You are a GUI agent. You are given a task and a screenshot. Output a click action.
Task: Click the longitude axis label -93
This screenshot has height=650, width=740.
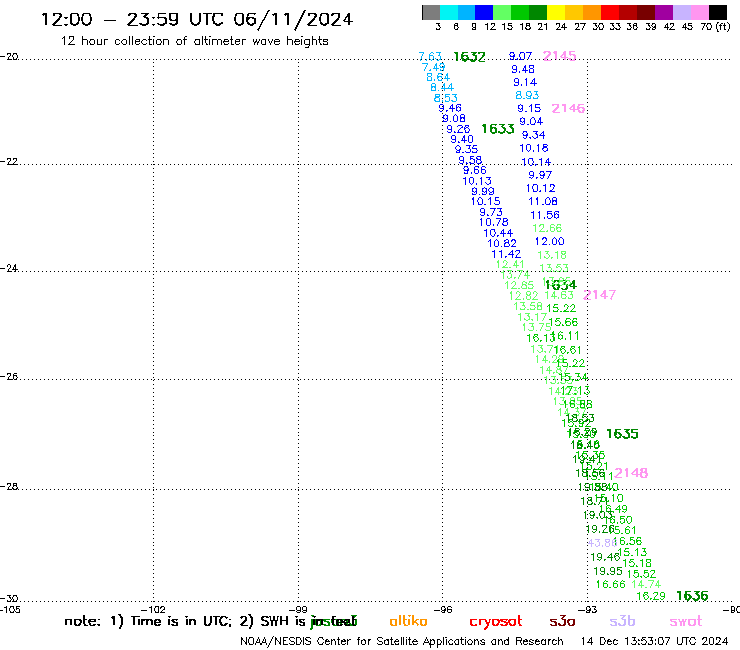tap(588, 609)
